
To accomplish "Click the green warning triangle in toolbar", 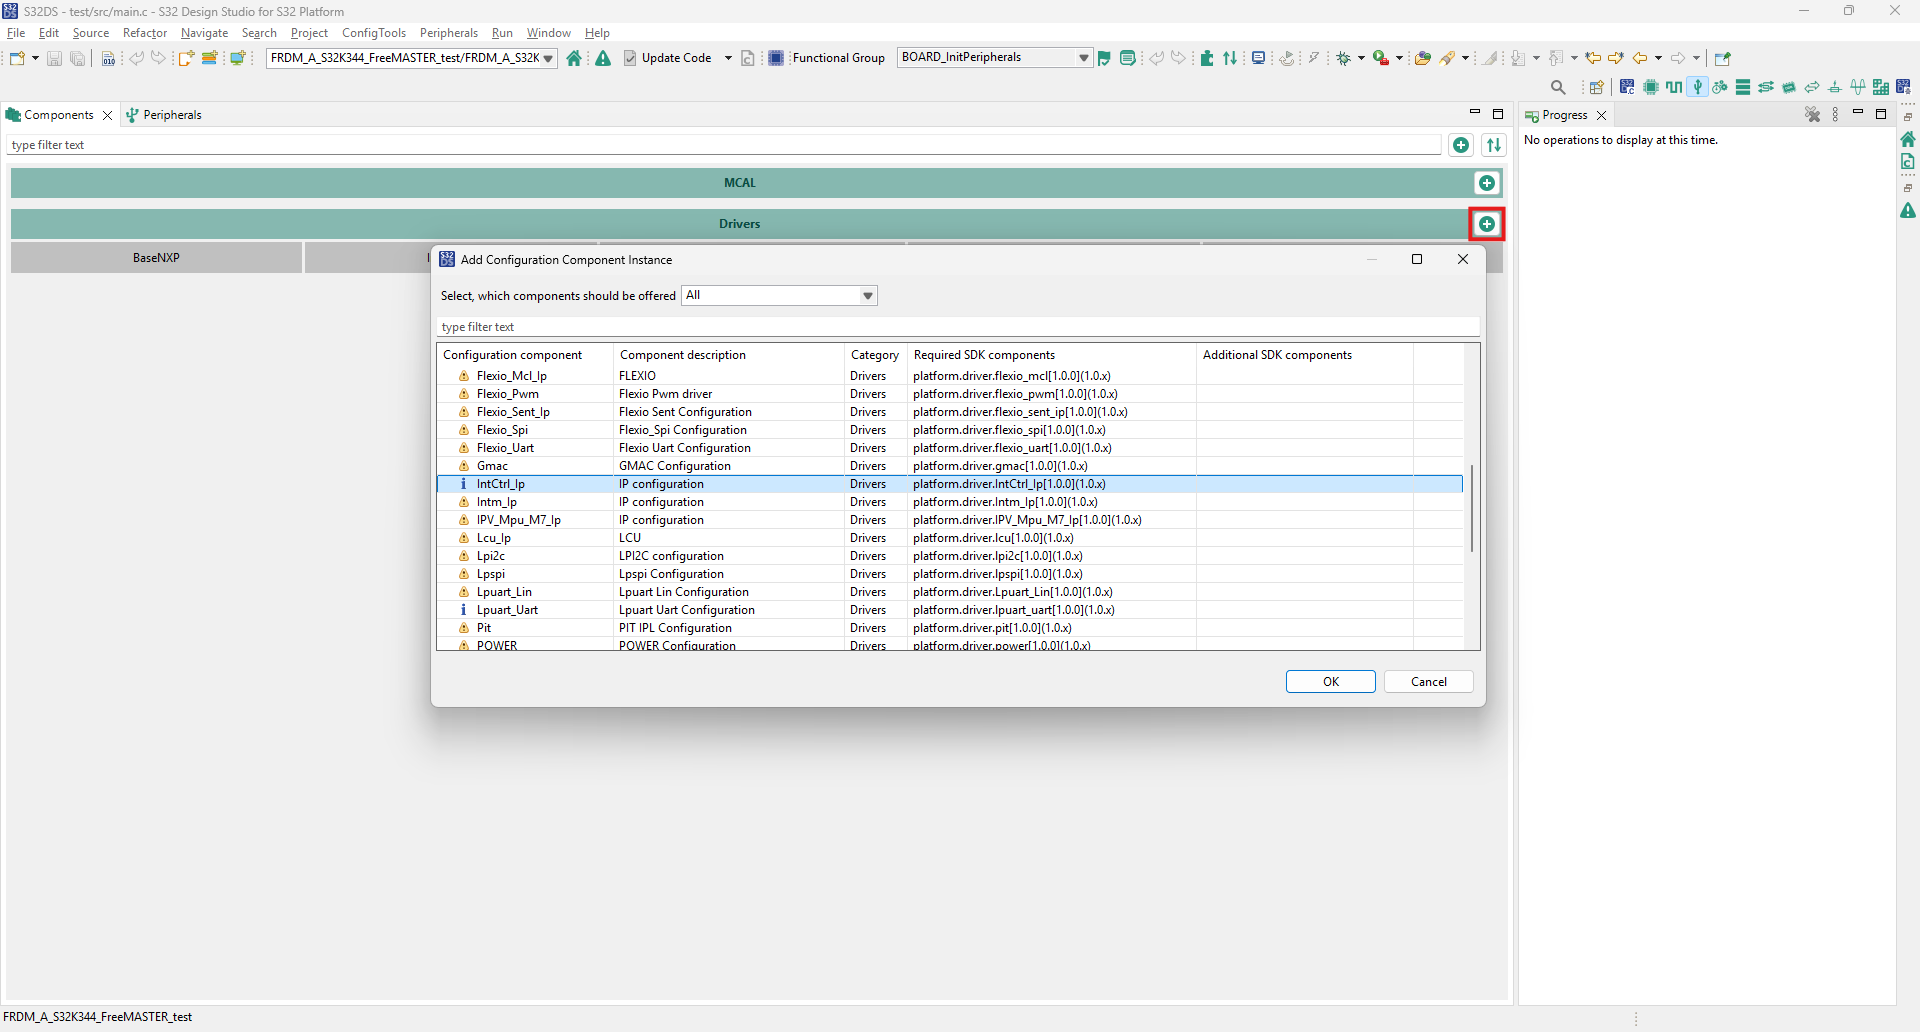I will (x=603, y=58).
